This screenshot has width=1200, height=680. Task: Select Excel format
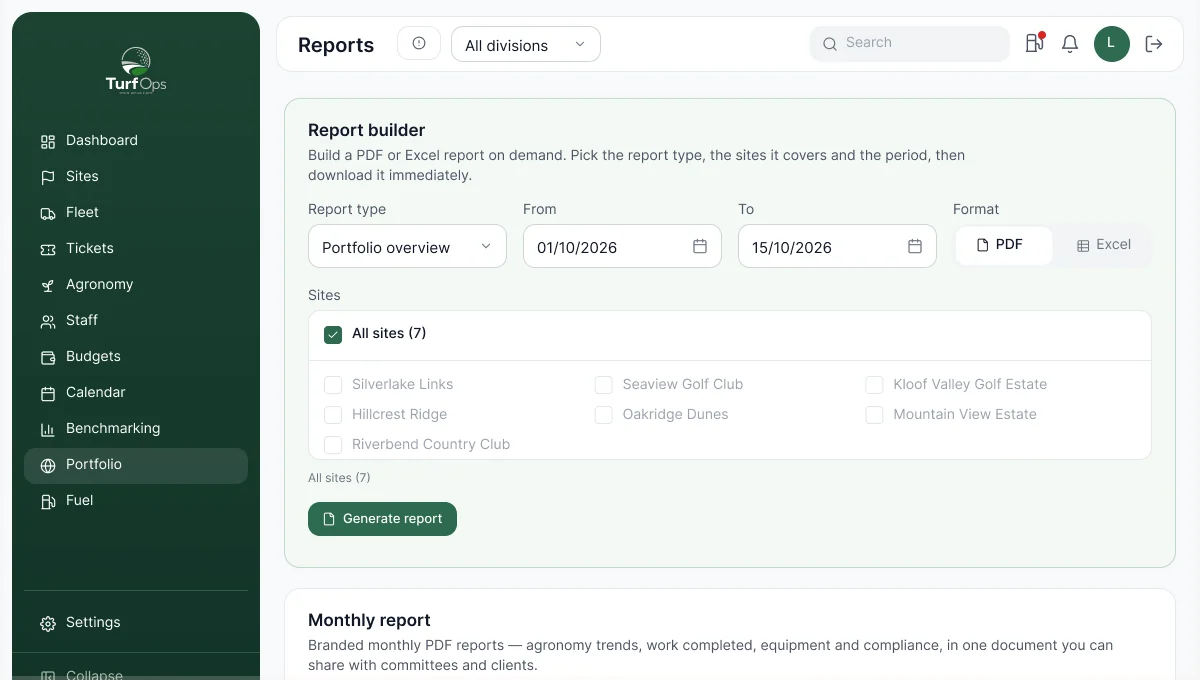pos(1103,245)
